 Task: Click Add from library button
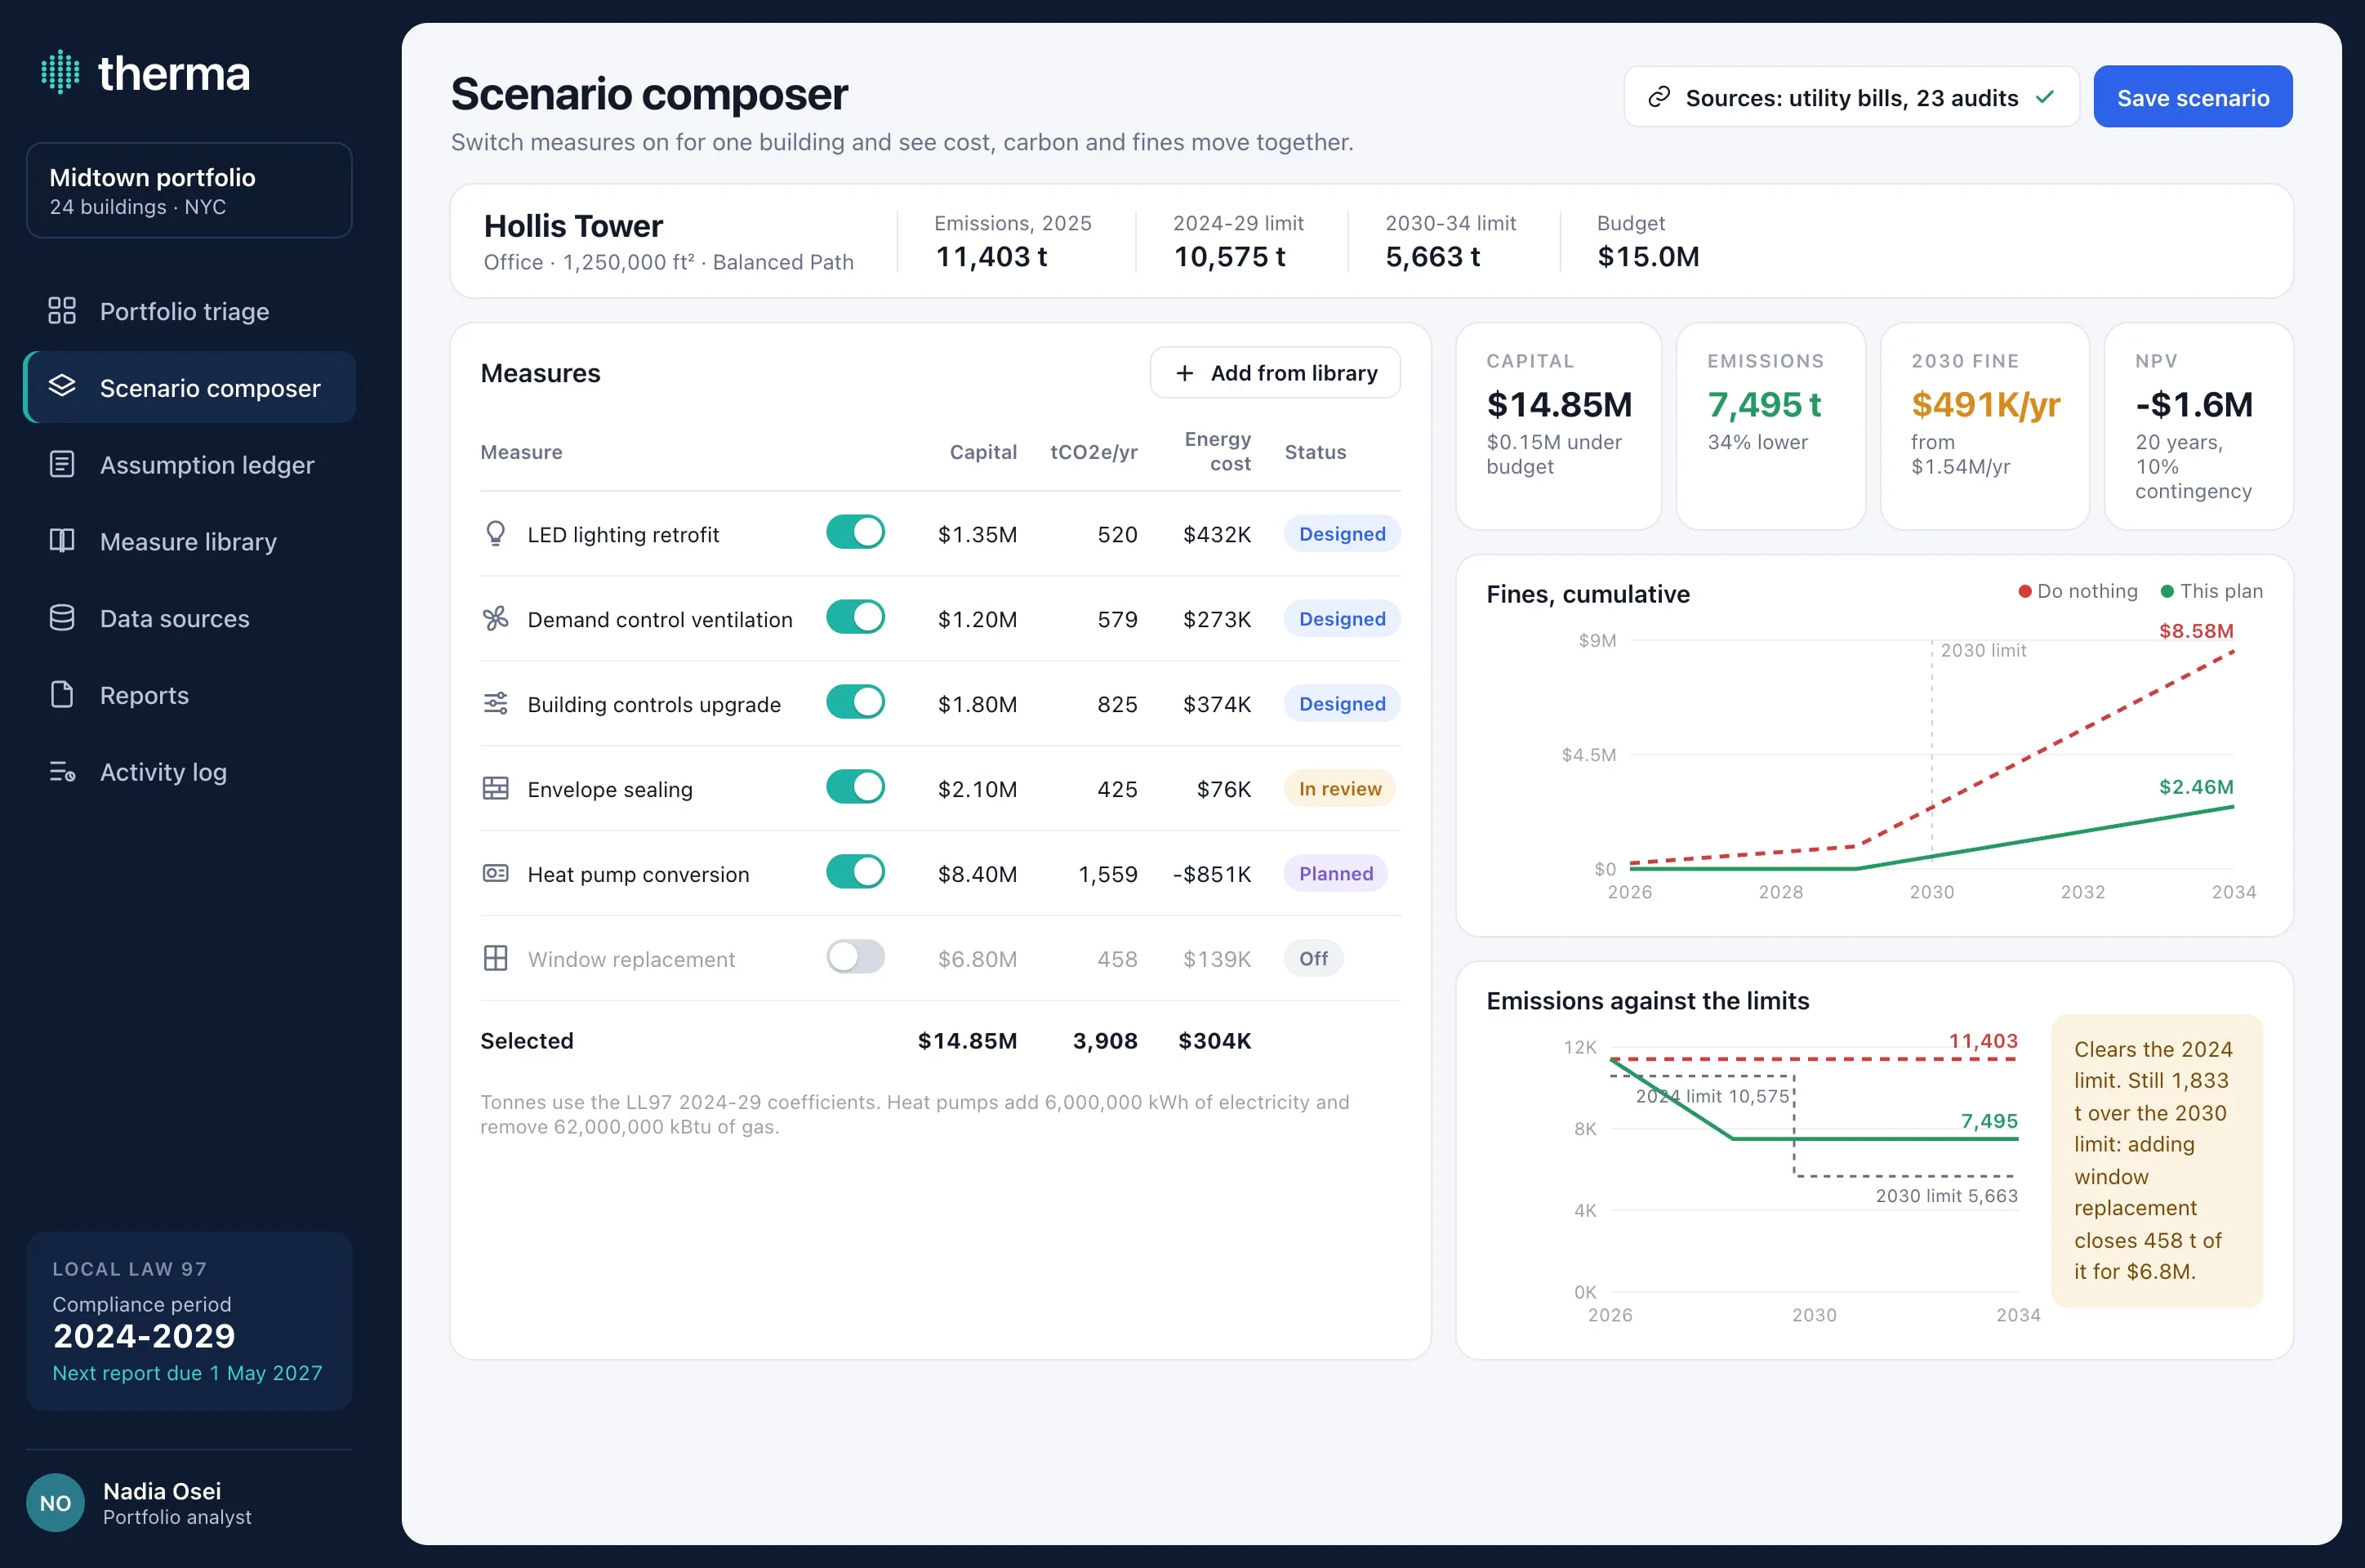1275,373
